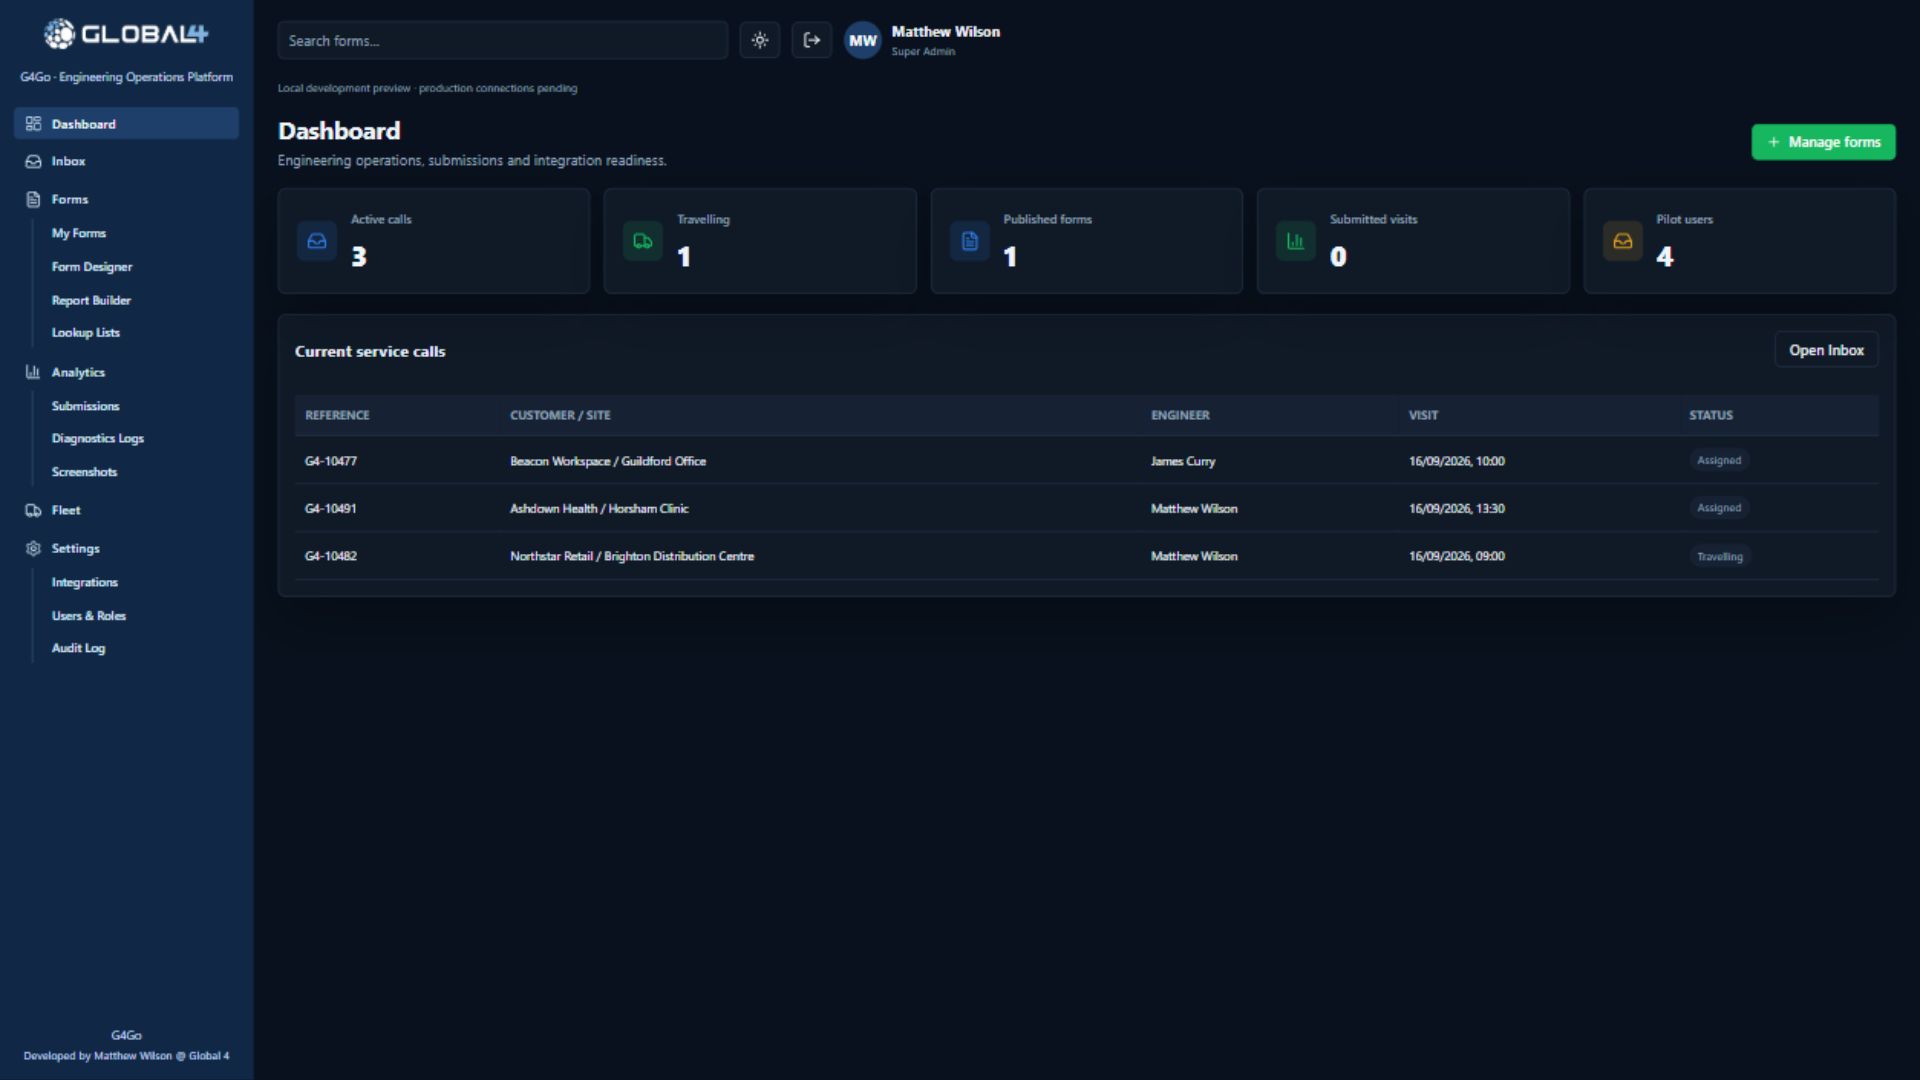Open Form Designer in sidebar
This screenshot has height=1080, width=1920.
[92, 267]
